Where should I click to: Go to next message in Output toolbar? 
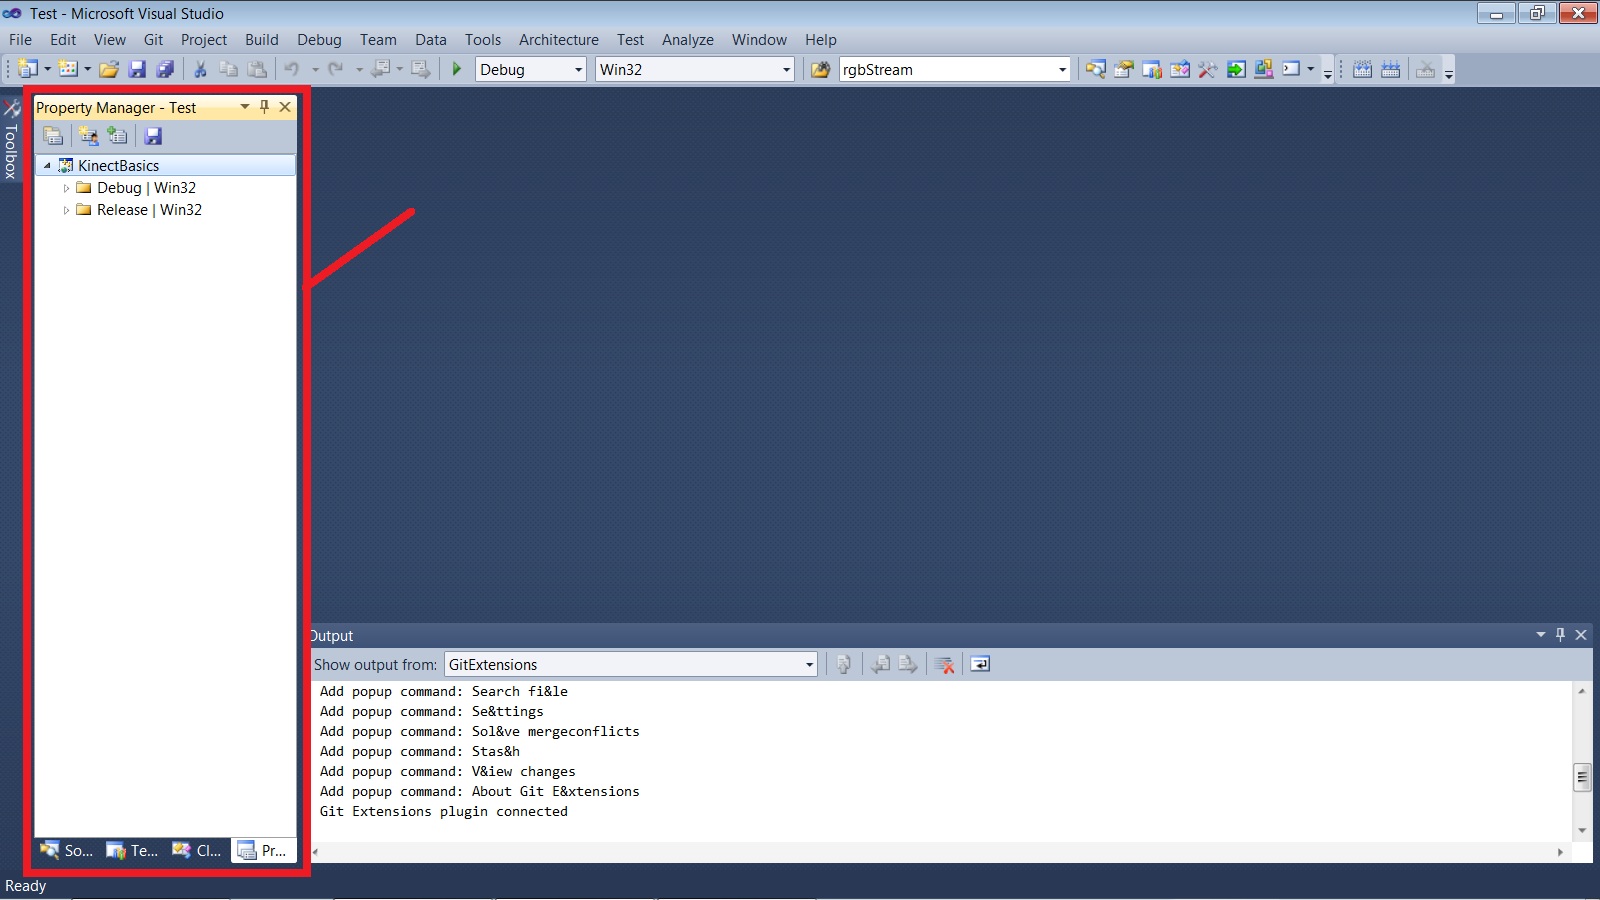click(908, 664)
